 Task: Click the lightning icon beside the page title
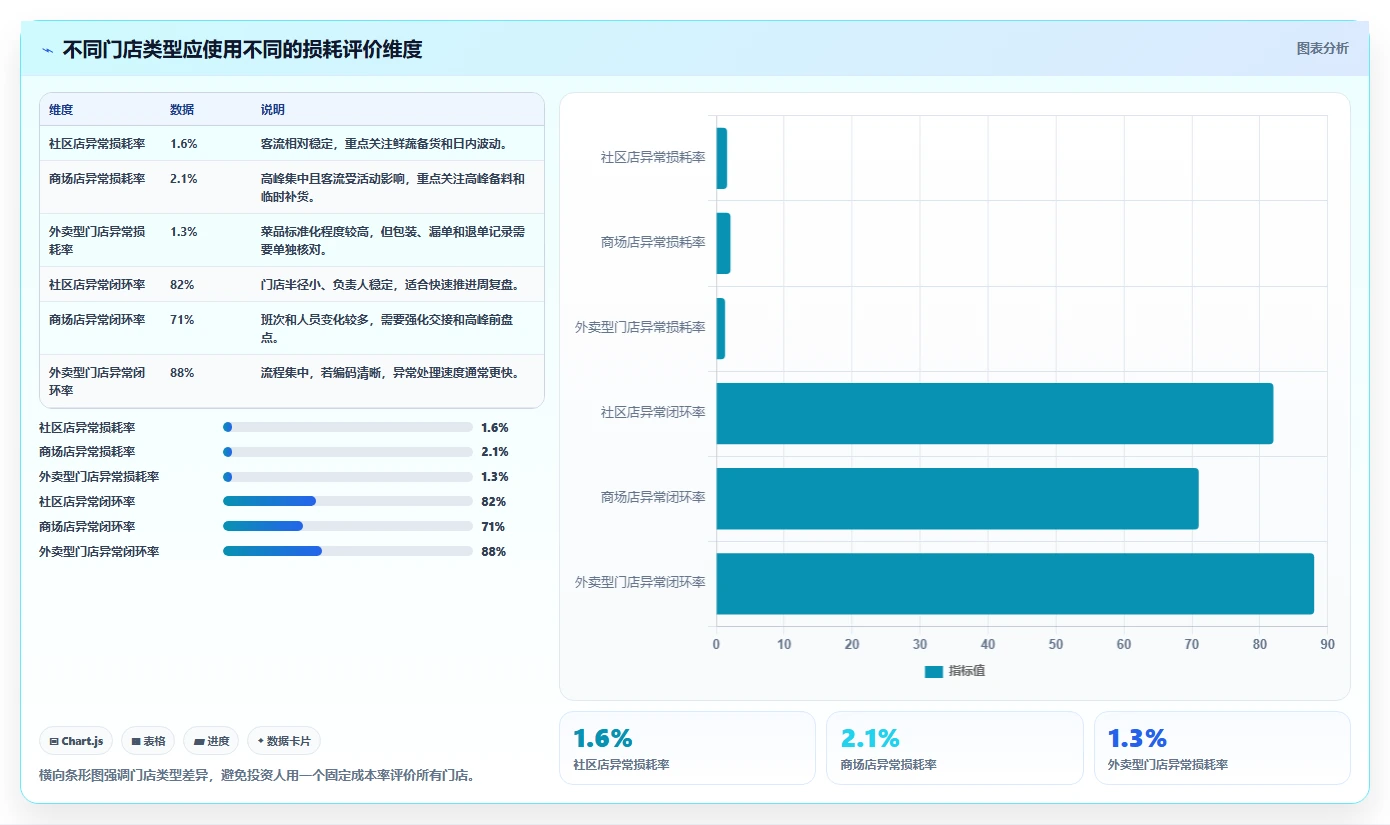(47, 49)
